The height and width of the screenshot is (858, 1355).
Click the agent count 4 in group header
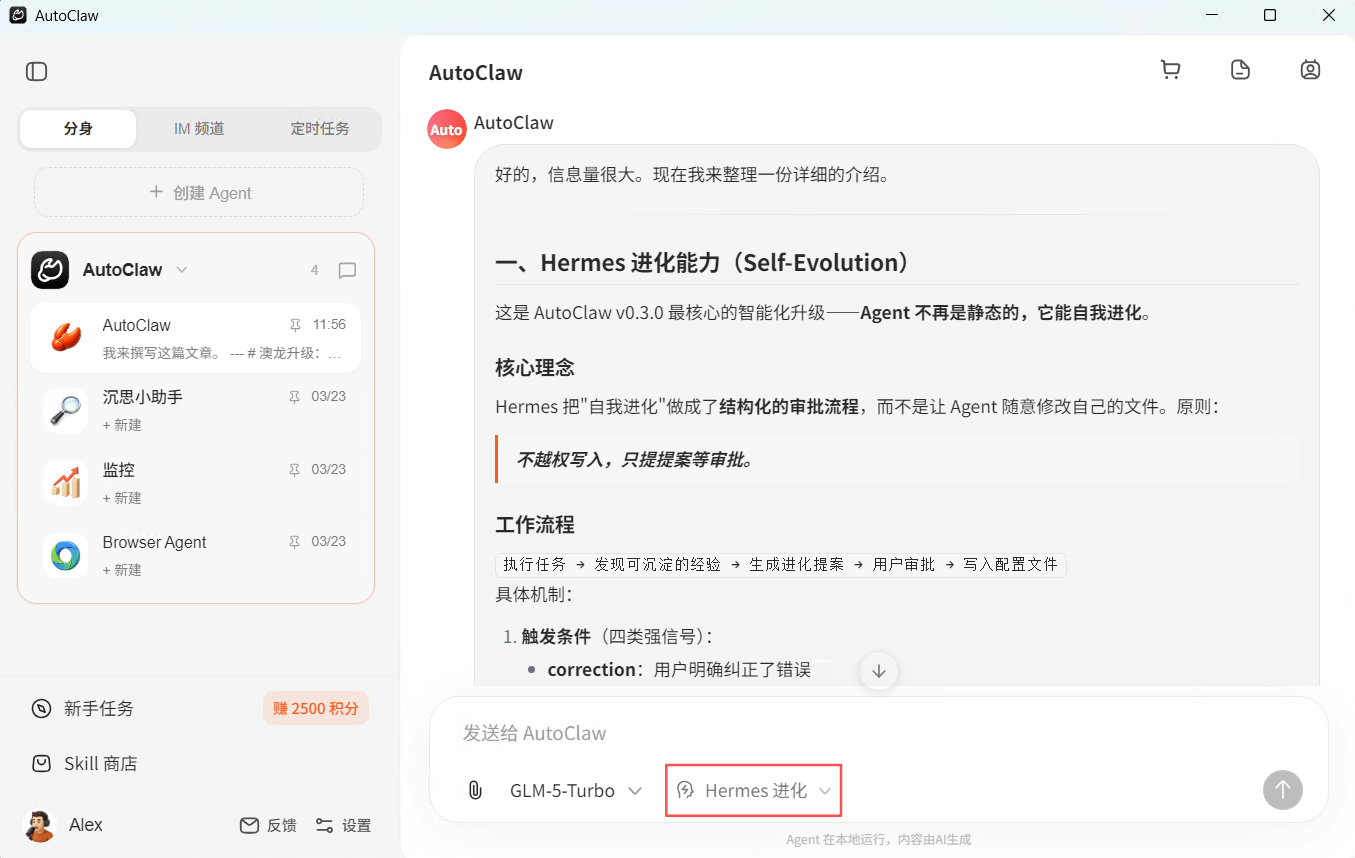[315, 270]
